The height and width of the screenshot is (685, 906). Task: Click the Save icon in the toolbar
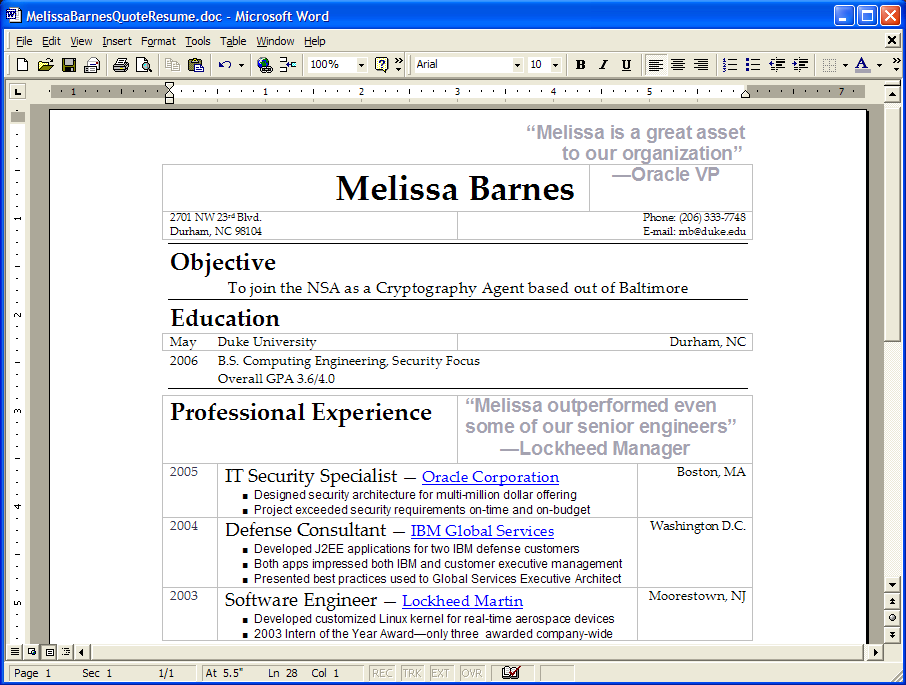pyautogui.click(x=69, y=65)
